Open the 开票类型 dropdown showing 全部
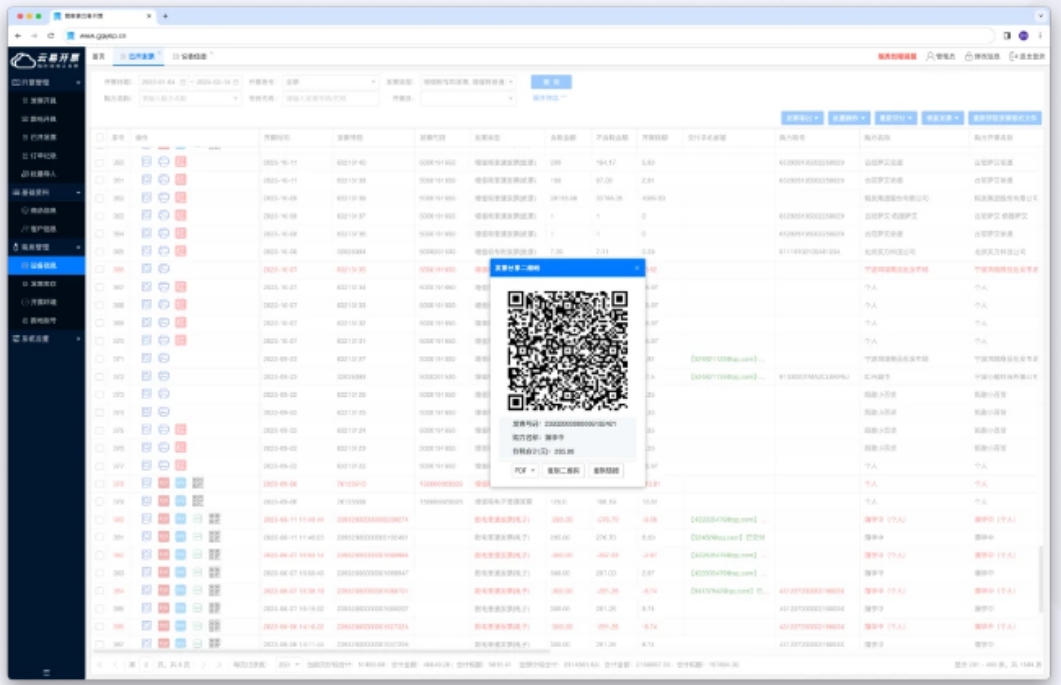This screenshot has height=685, width=1061. (330, 82)
